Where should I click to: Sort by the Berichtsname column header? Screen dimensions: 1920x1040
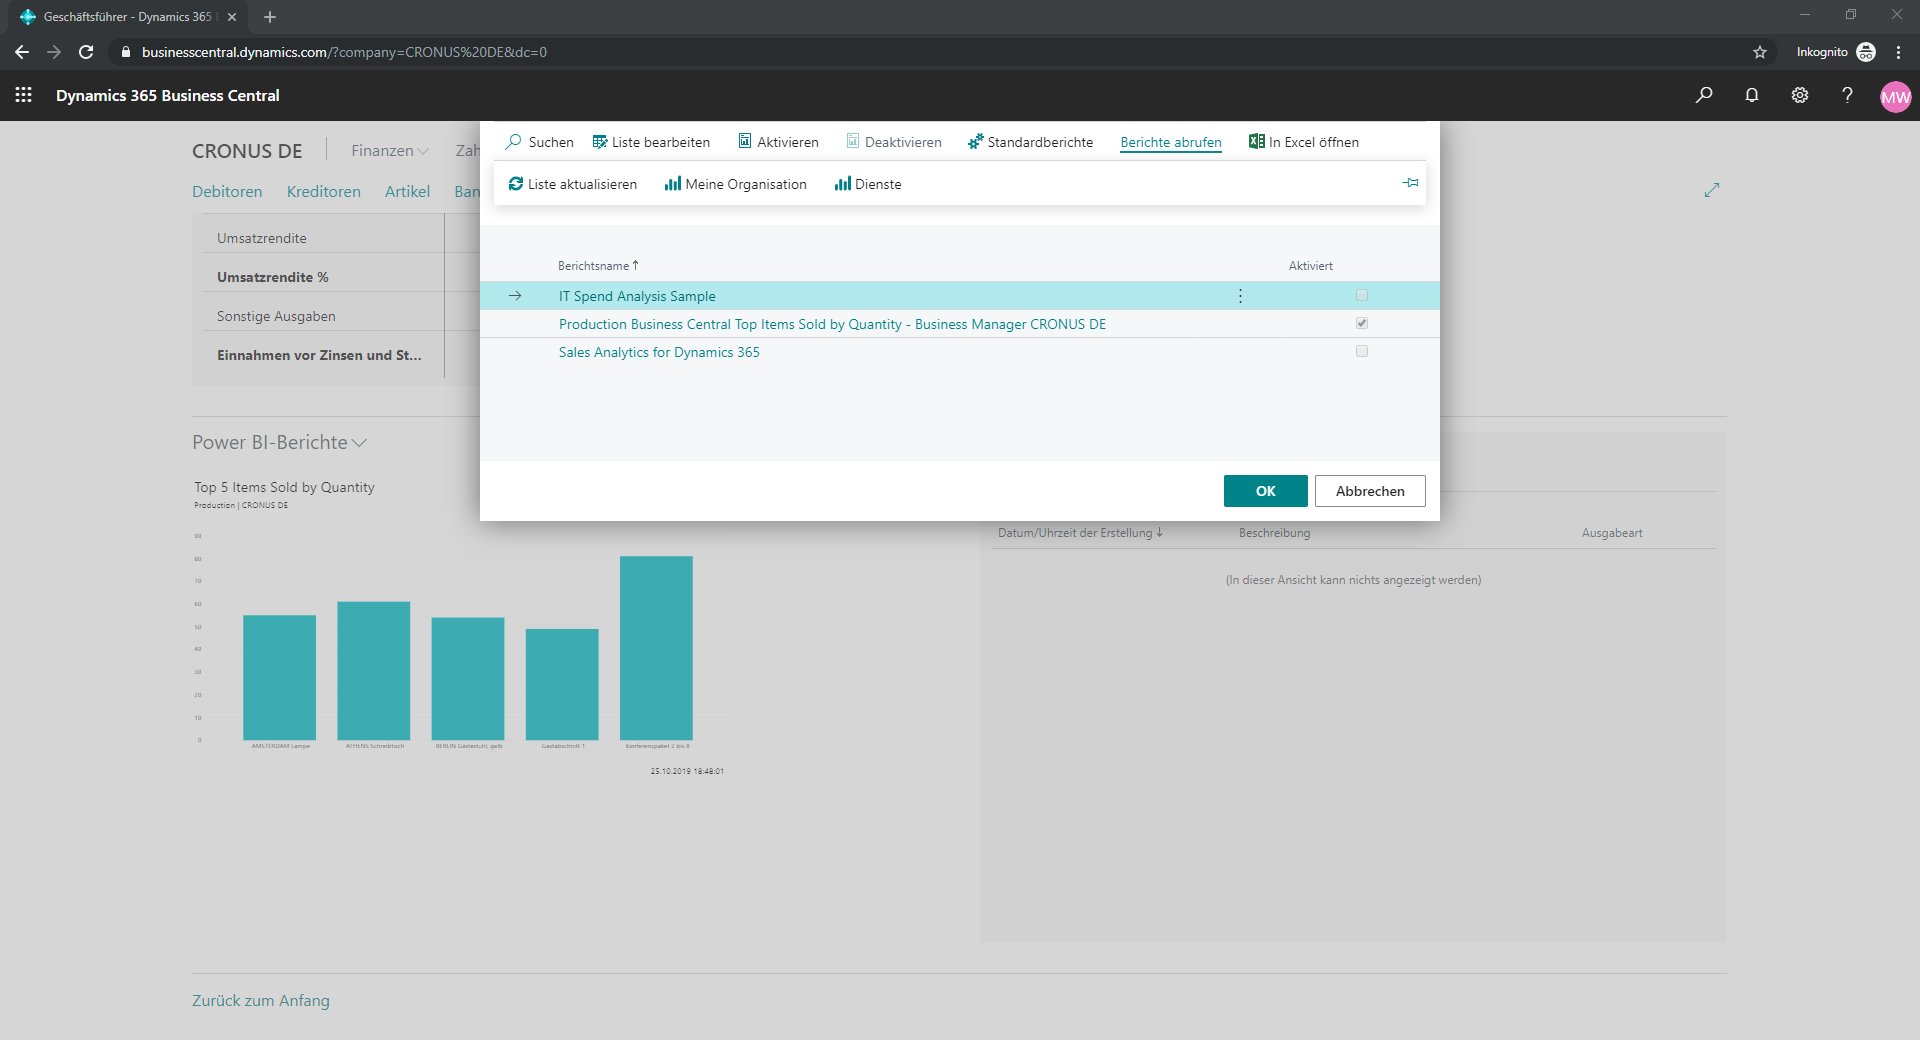594,266
